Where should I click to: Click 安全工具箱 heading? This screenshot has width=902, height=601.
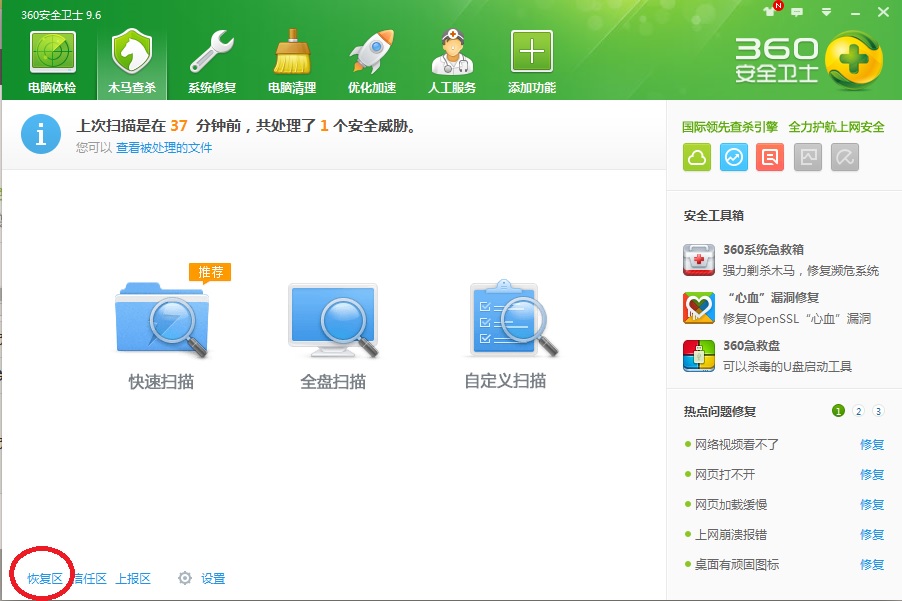point(713,216)
